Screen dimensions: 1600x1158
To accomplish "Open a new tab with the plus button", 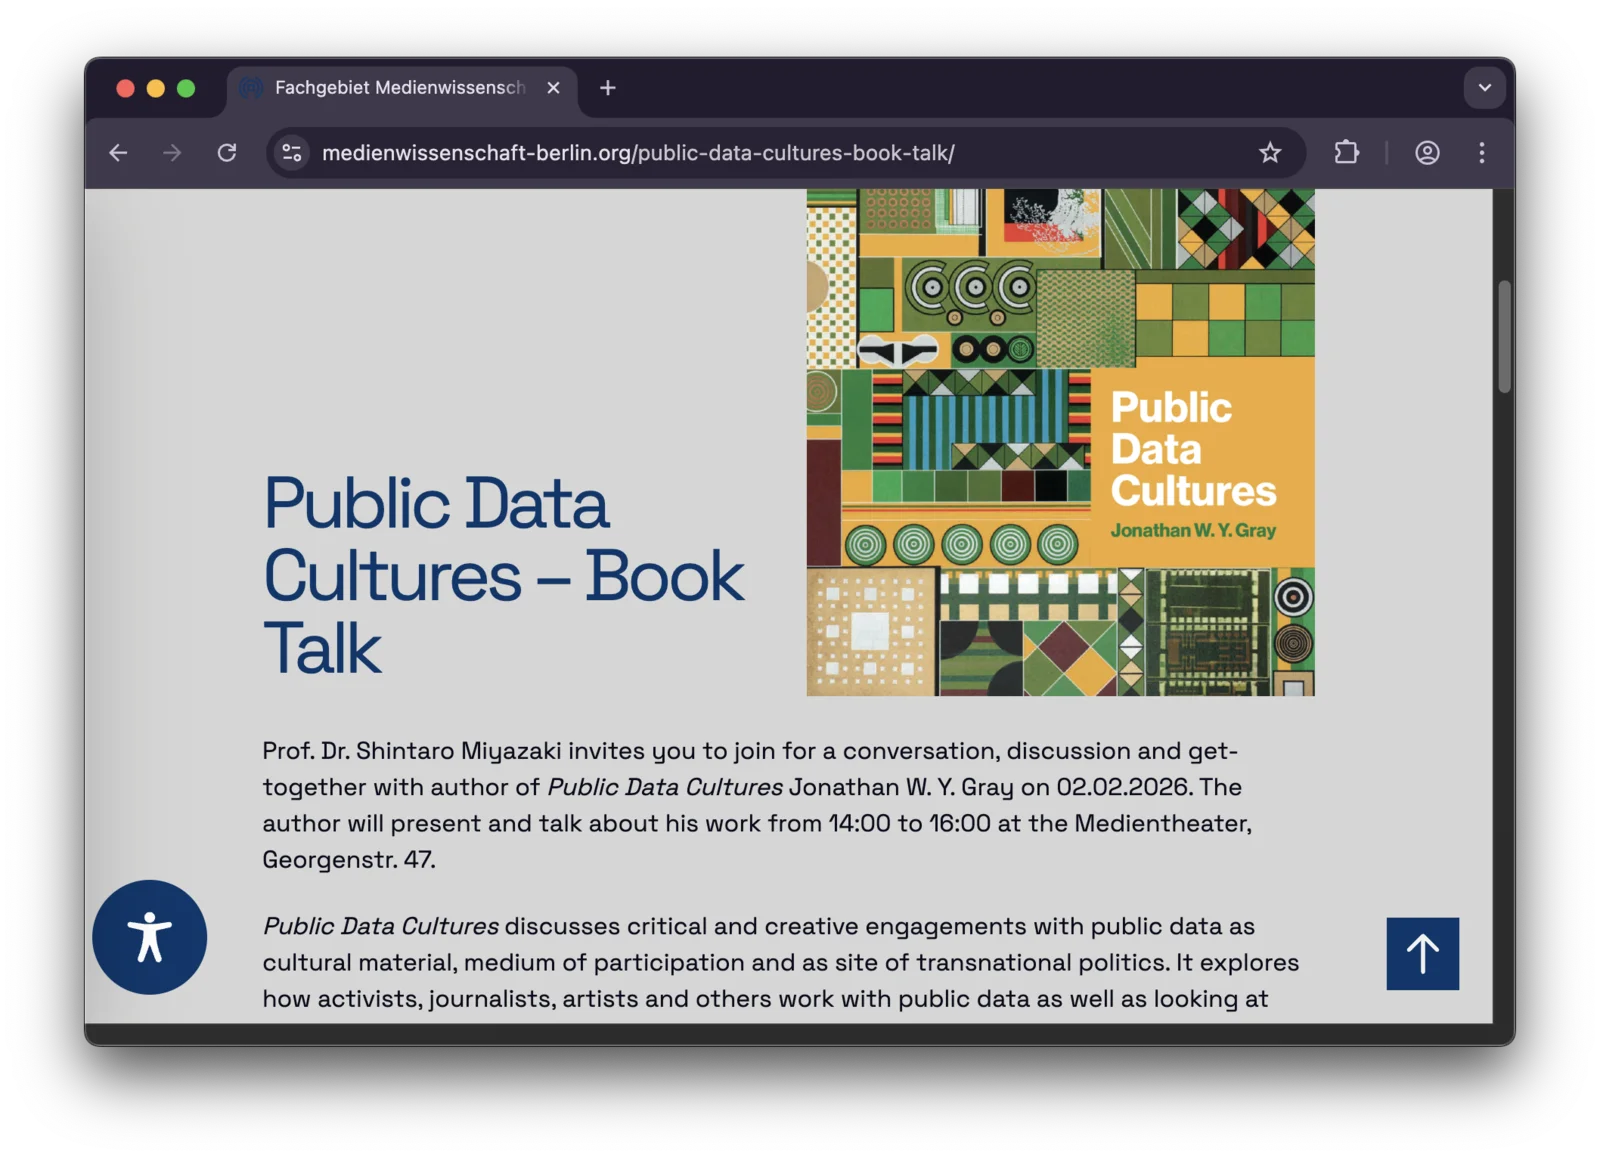I will 607,88.
